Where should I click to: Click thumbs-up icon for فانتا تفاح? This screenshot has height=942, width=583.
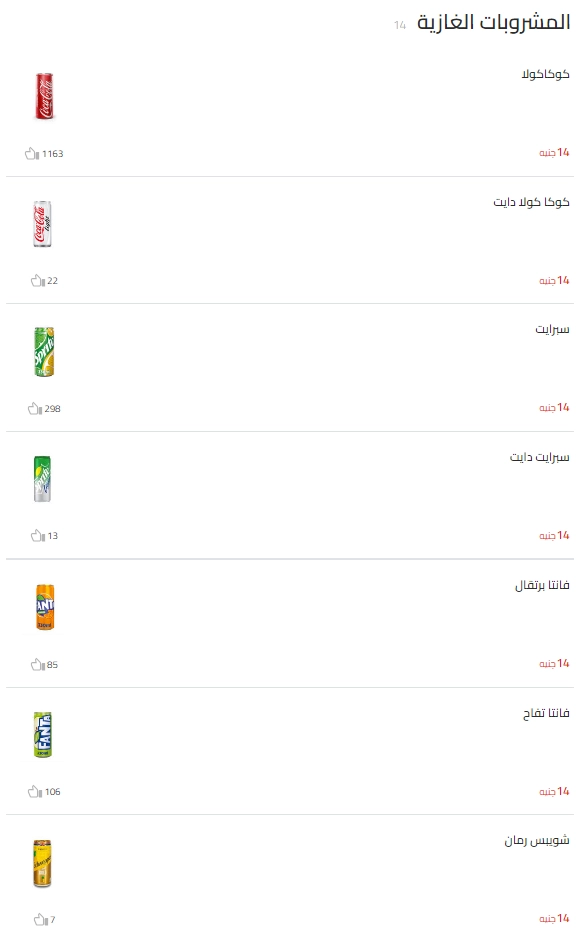tap(34, 792)
